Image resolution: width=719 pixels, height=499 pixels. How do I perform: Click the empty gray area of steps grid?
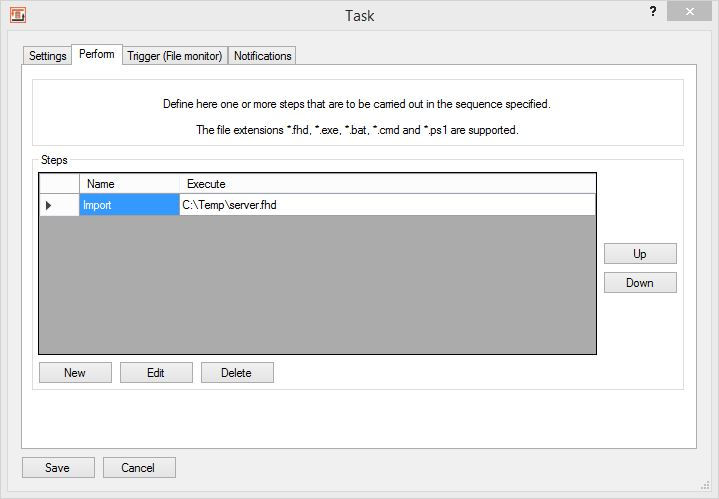click(x=317, y=285)
